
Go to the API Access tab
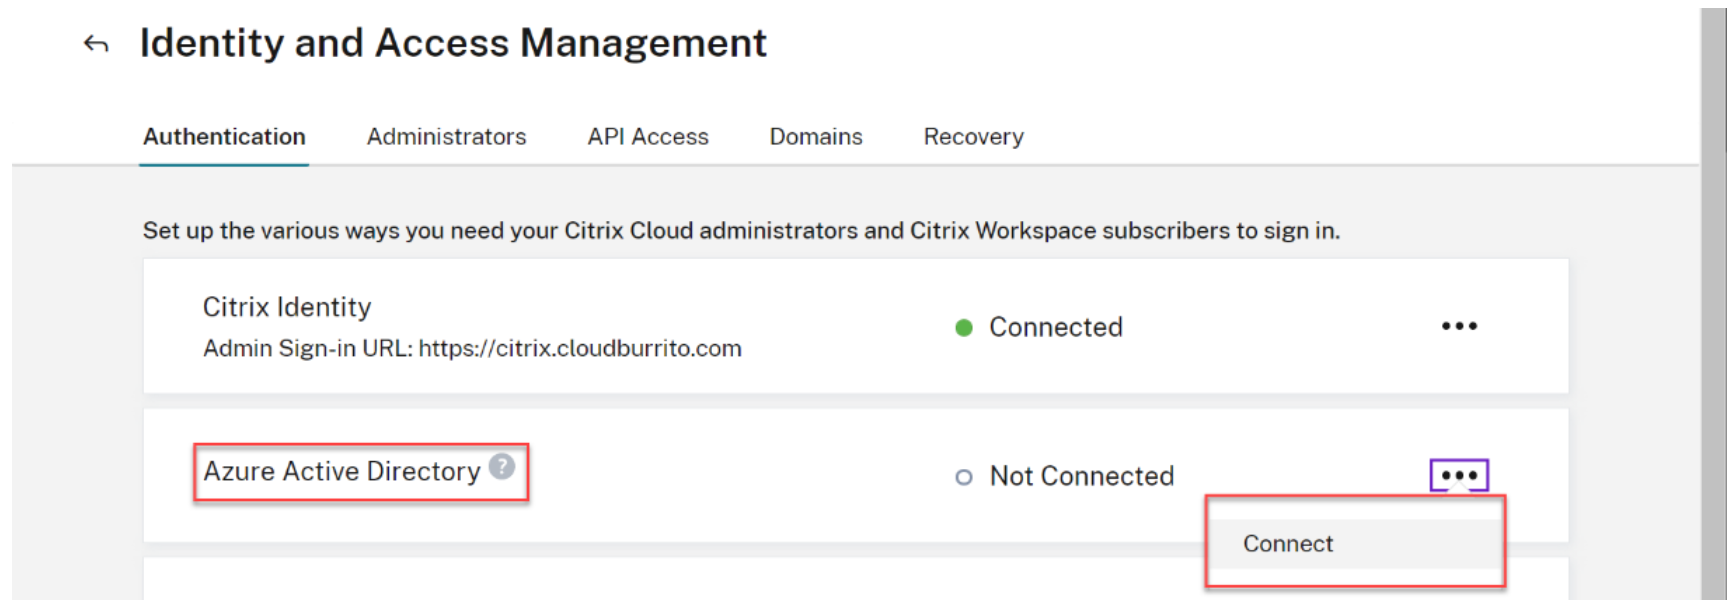(648, 137)
